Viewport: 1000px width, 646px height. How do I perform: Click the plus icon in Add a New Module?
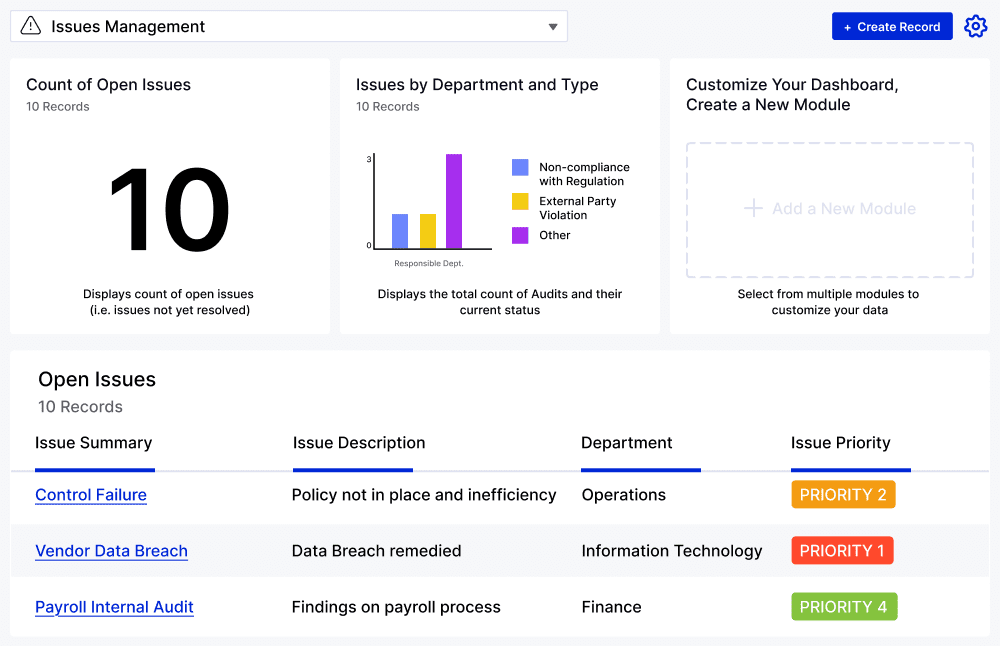753,209
